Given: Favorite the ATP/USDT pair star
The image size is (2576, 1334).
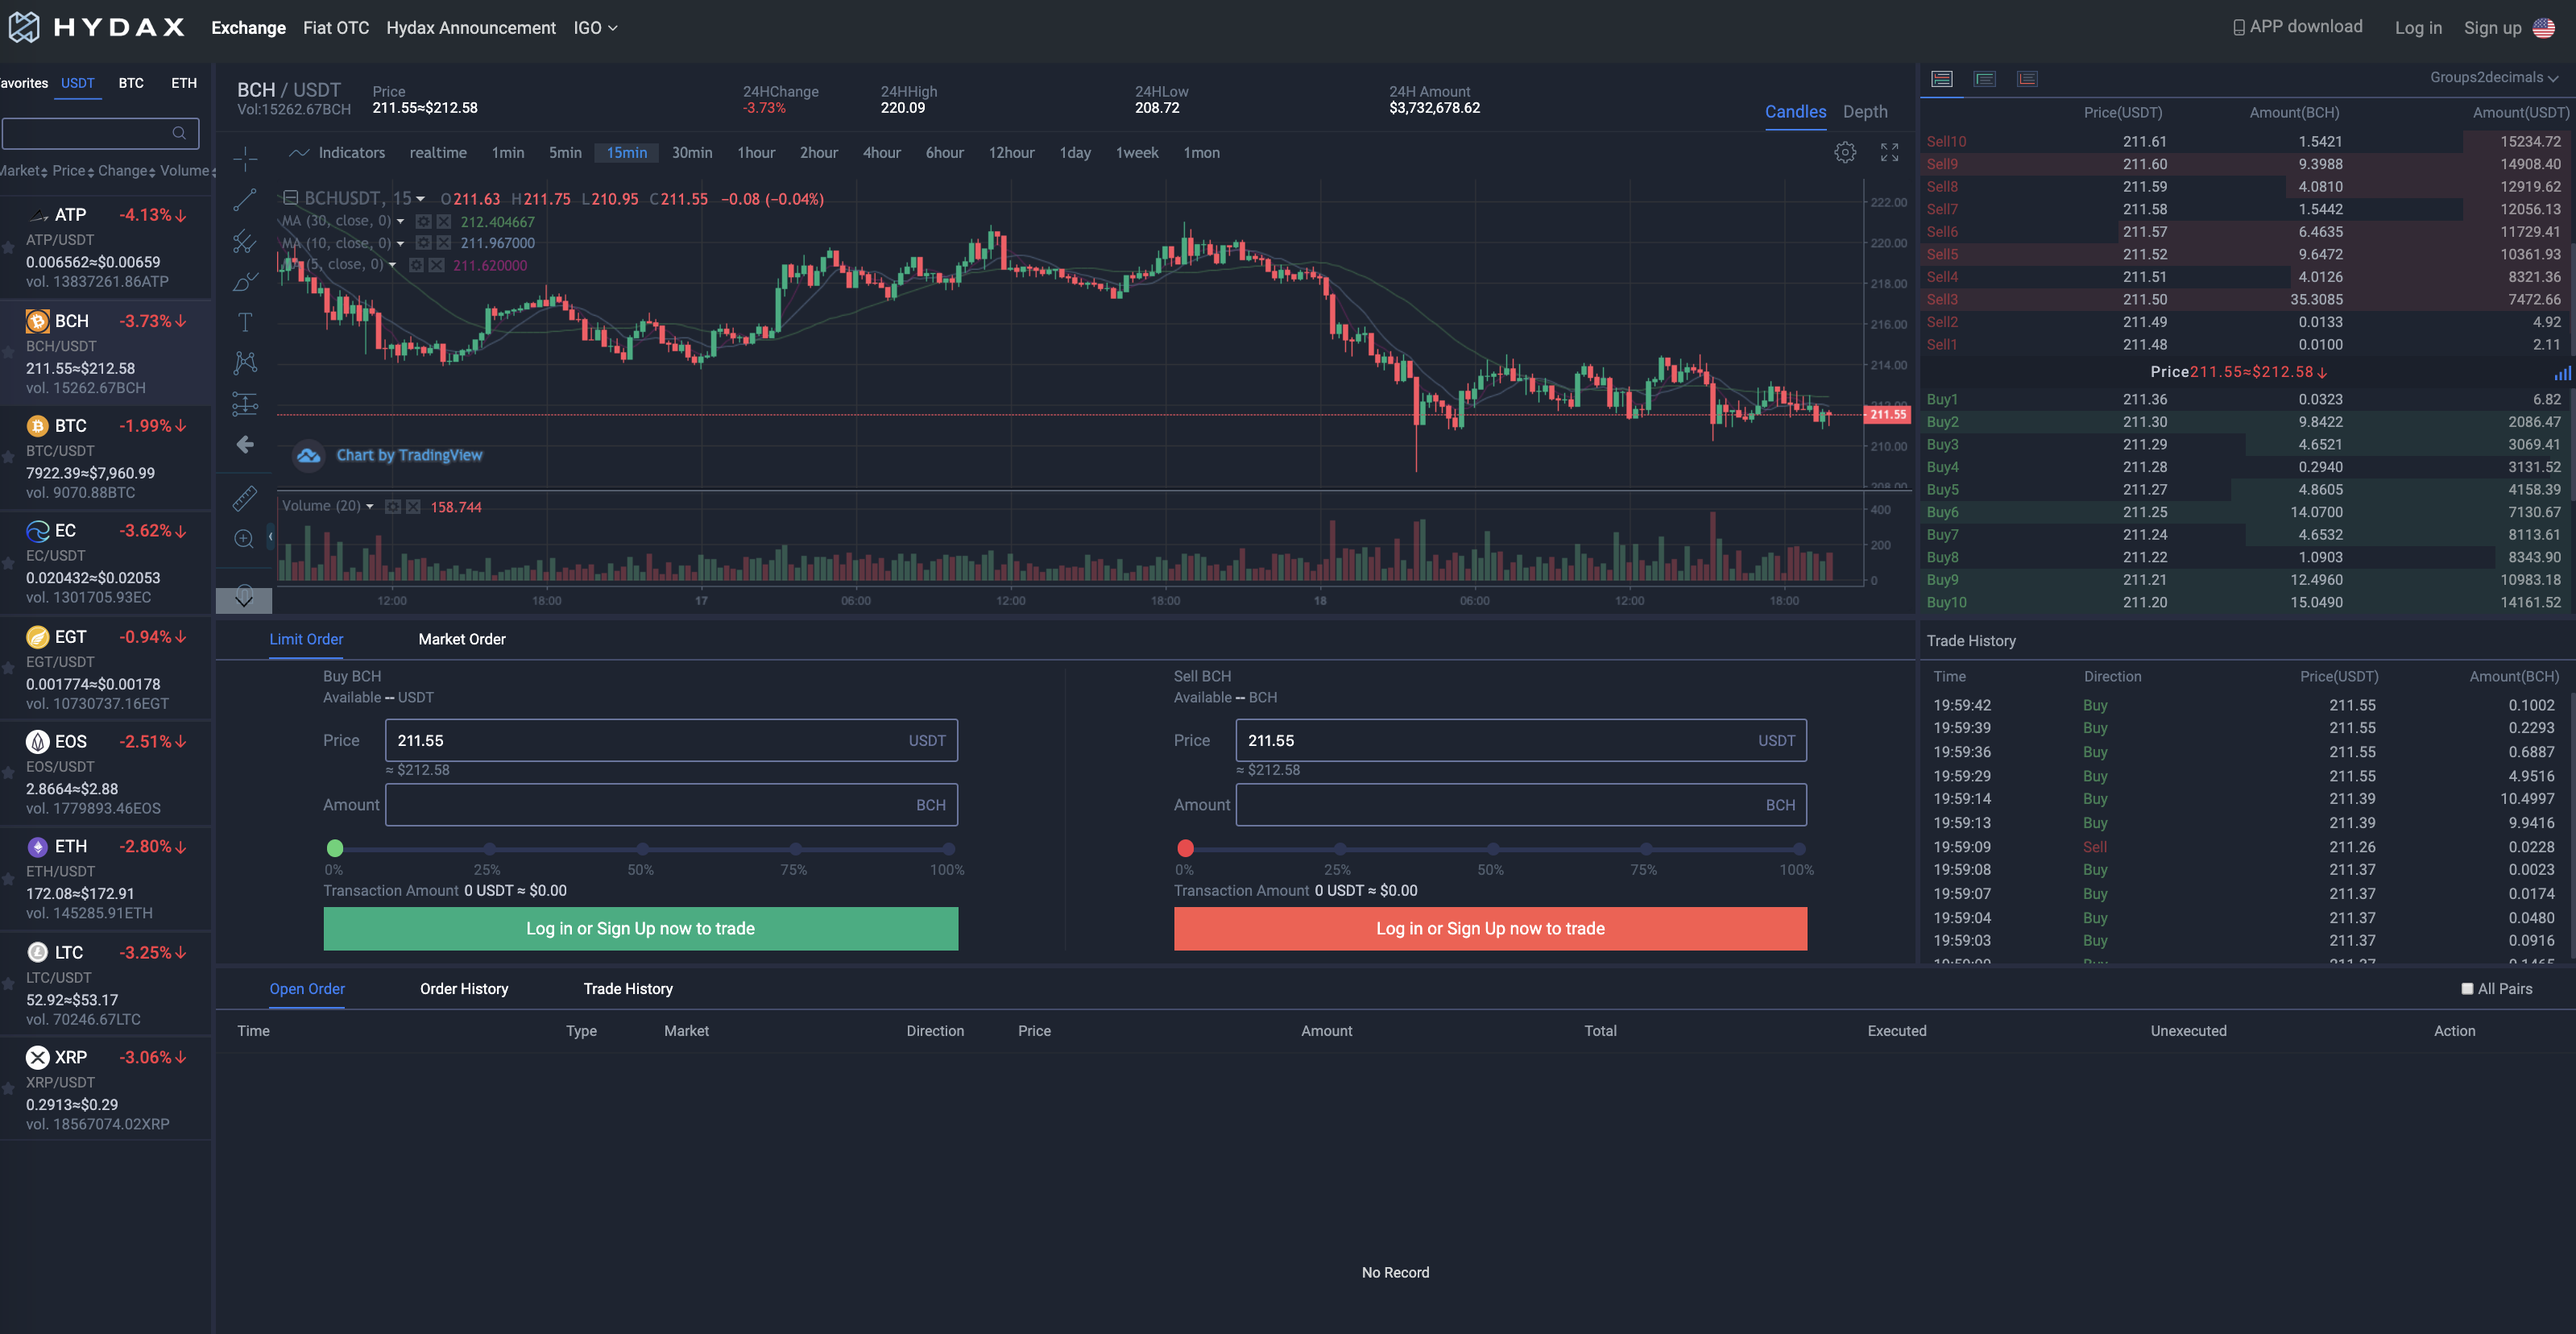Looking at the screenshot, I should pyautogui.click(x=8, y=247).
